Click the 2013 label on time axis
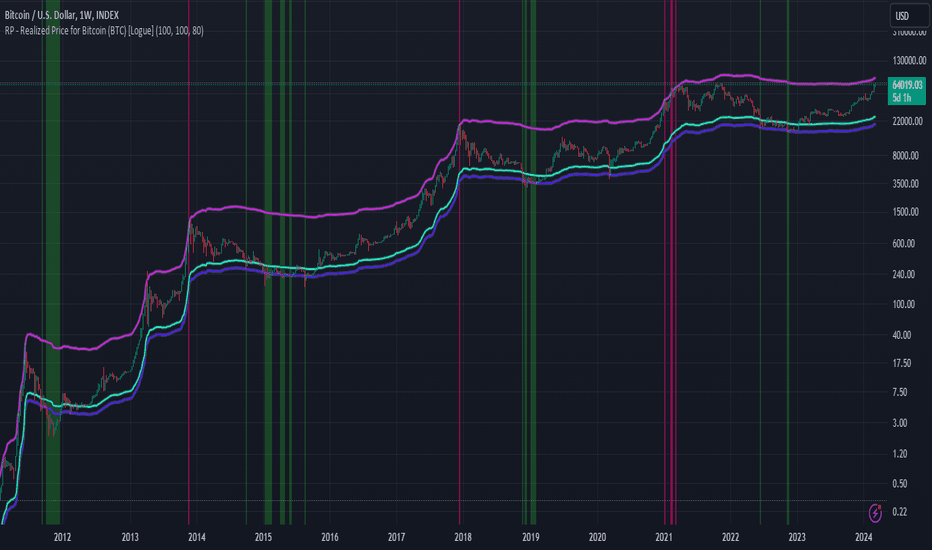The height and width of the screenshot is (550, 932). (130, 538)
